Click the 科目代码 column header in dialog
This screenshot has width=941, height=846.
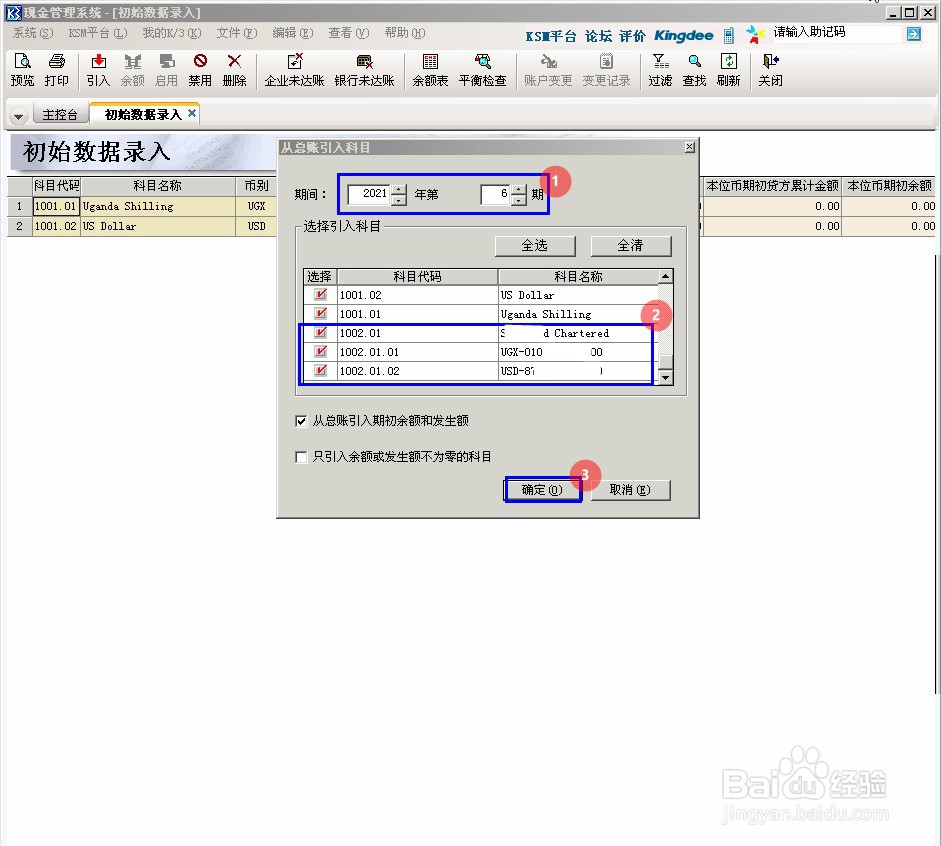(x=418, y=276)
